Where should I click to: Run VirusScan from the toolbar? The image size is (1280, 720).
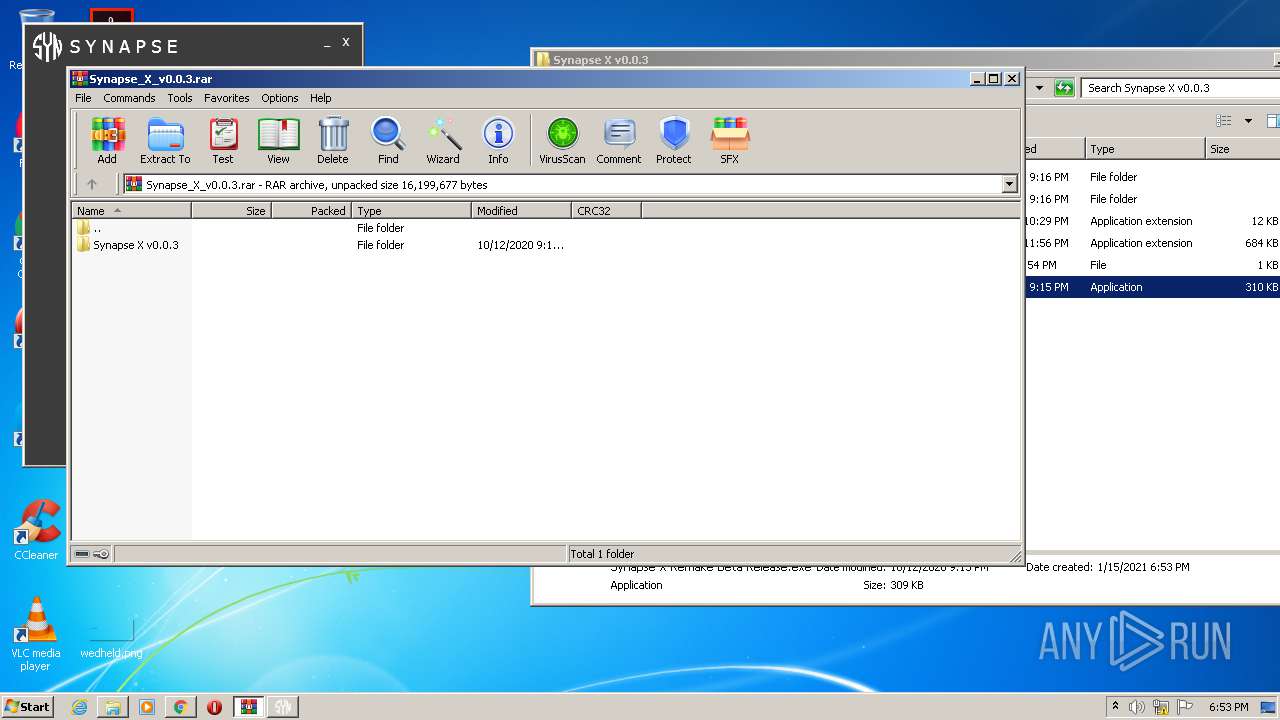click(562, 140)
